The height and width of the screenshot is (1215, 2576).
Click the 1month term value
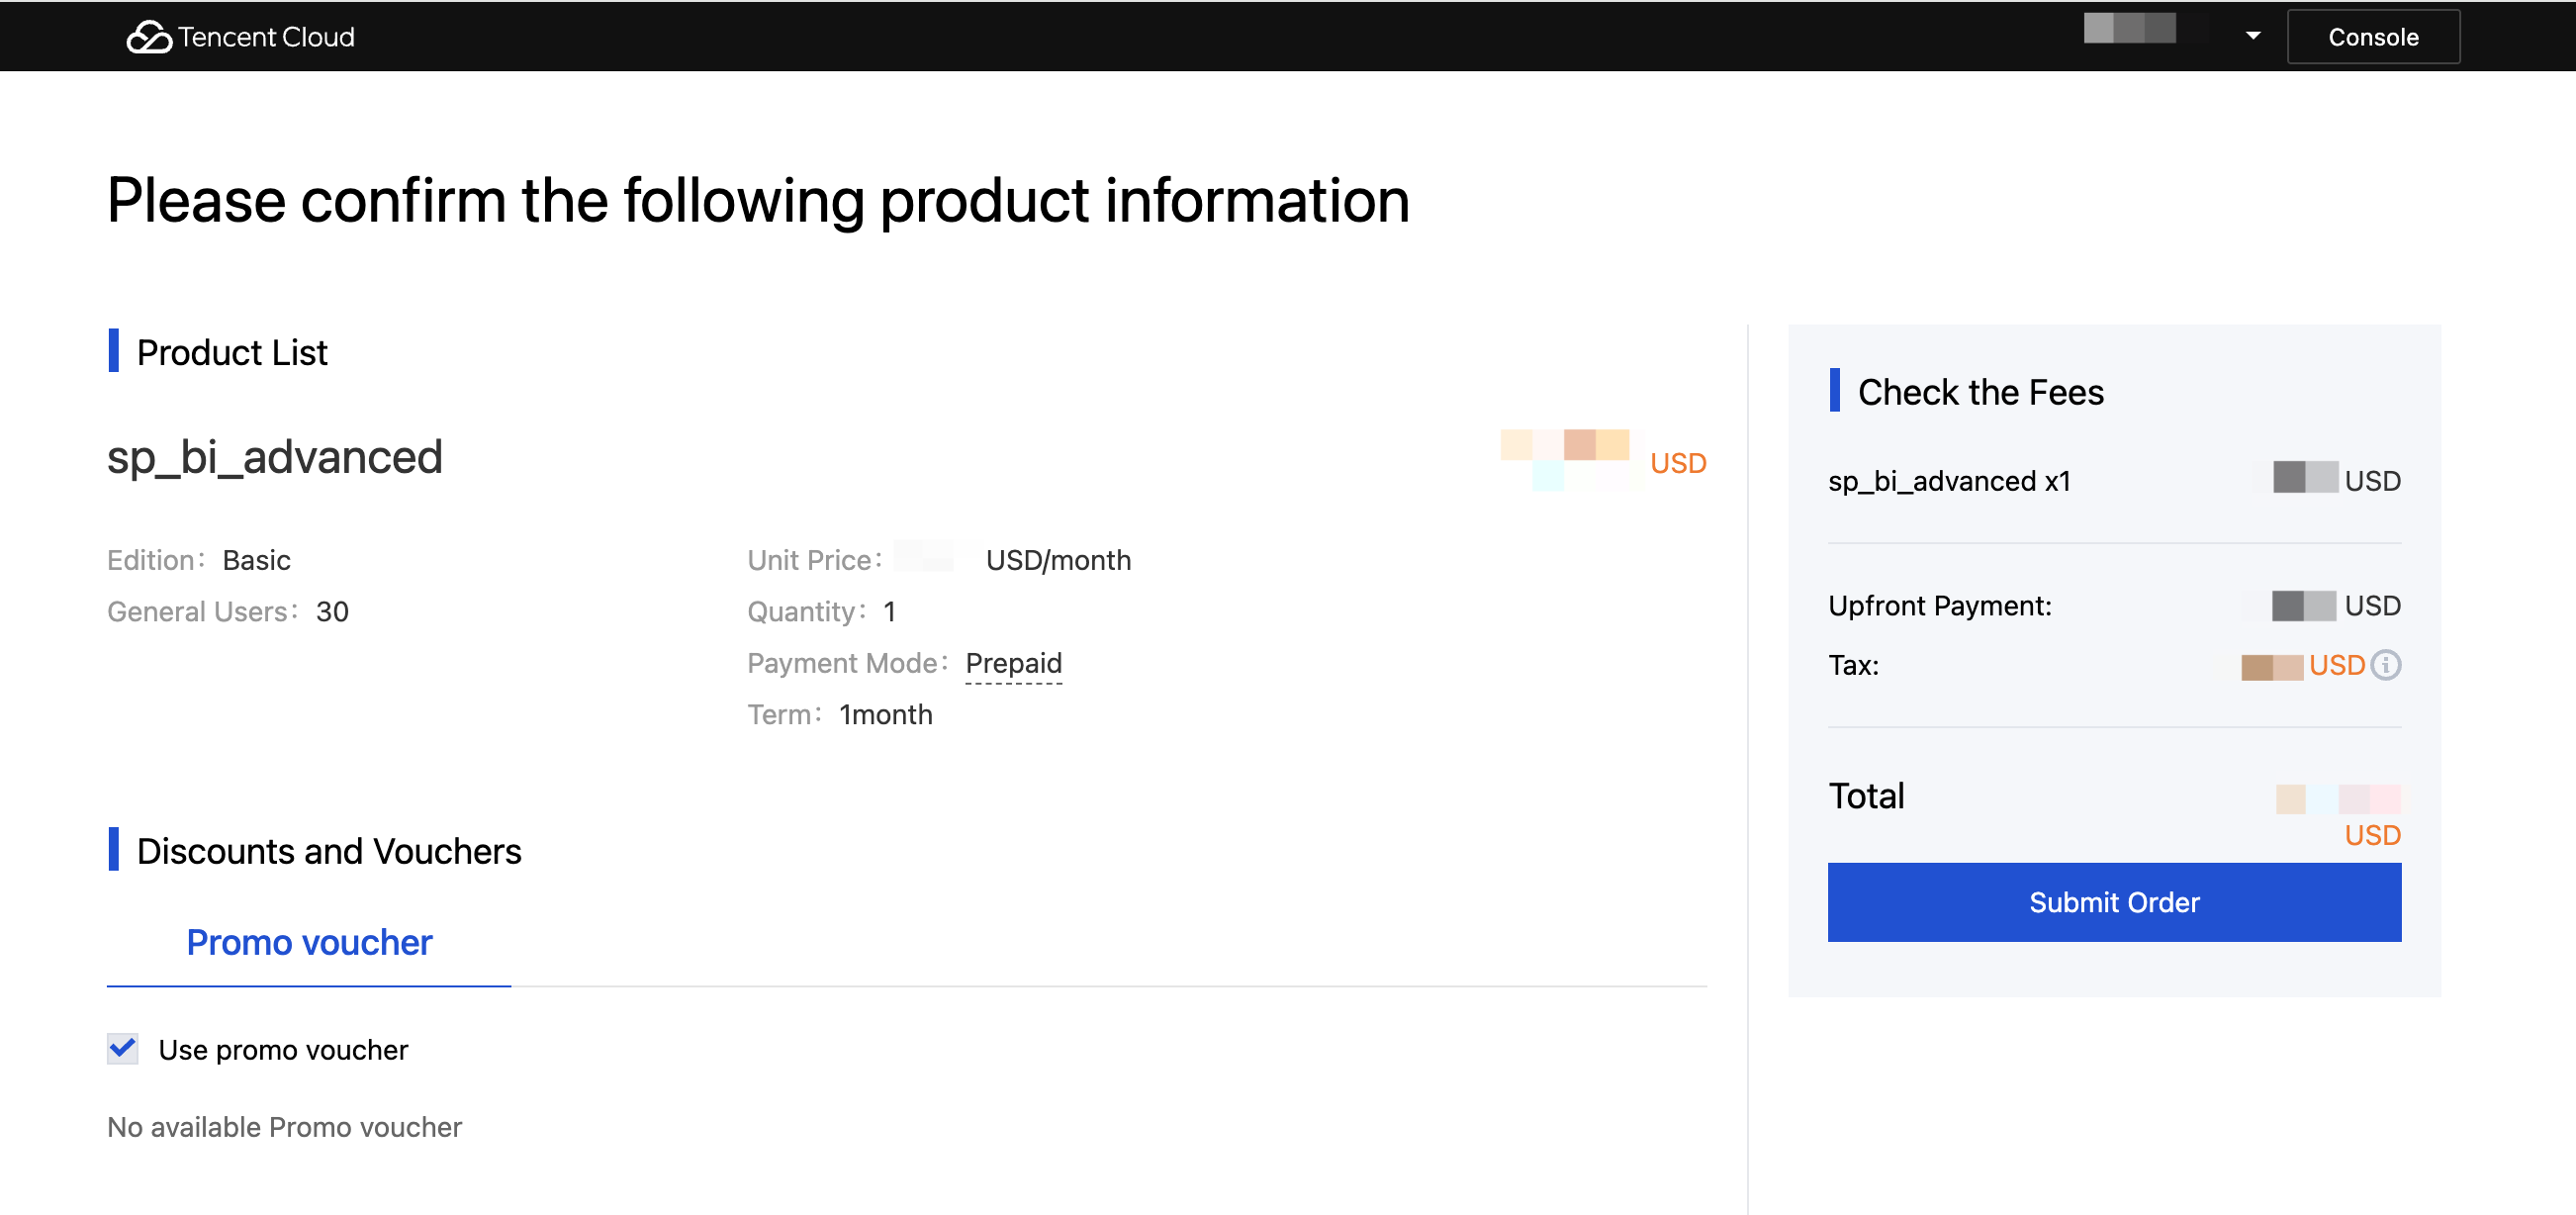point(885,715)
